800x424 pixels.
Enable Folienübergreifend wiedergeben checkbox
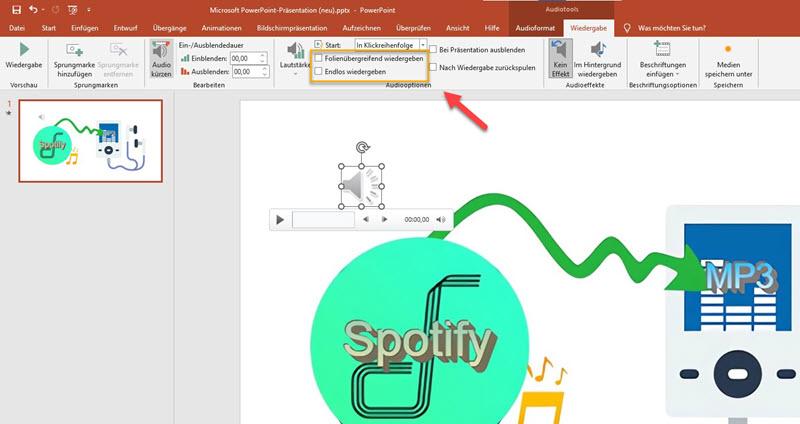click(318, 59)
